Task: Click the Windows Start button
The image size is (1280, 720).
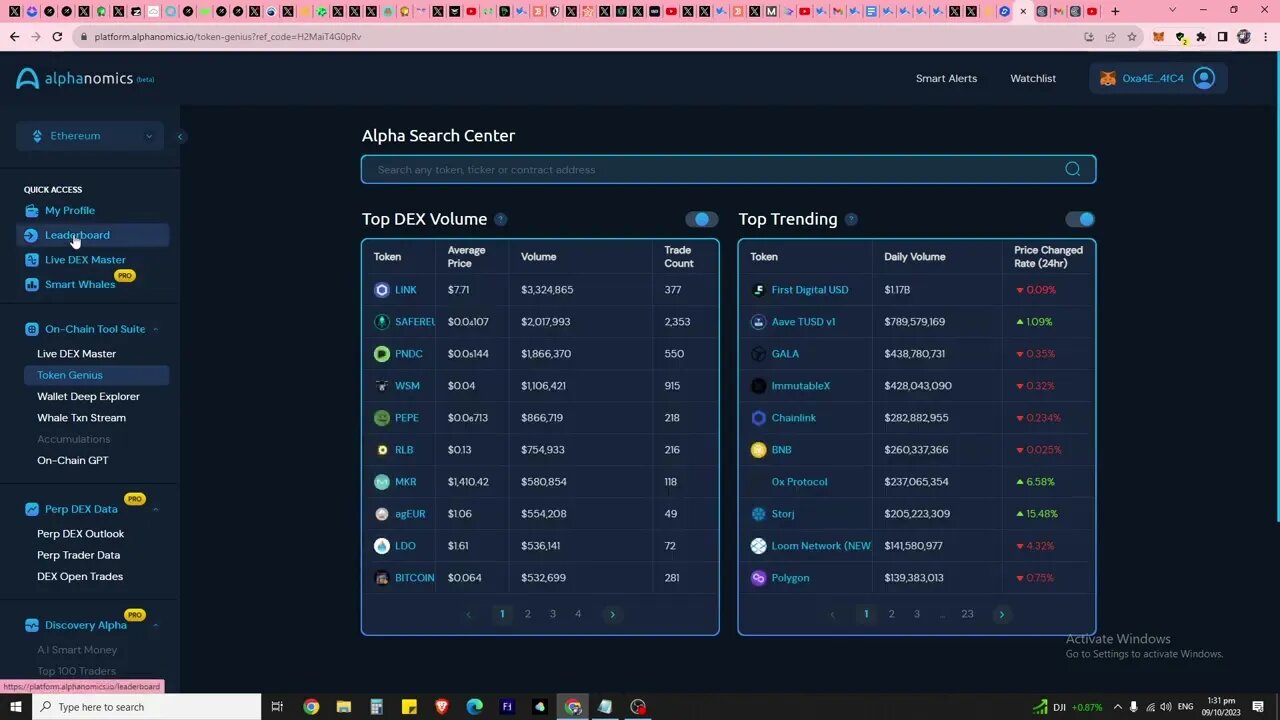Action: point(15,707)
